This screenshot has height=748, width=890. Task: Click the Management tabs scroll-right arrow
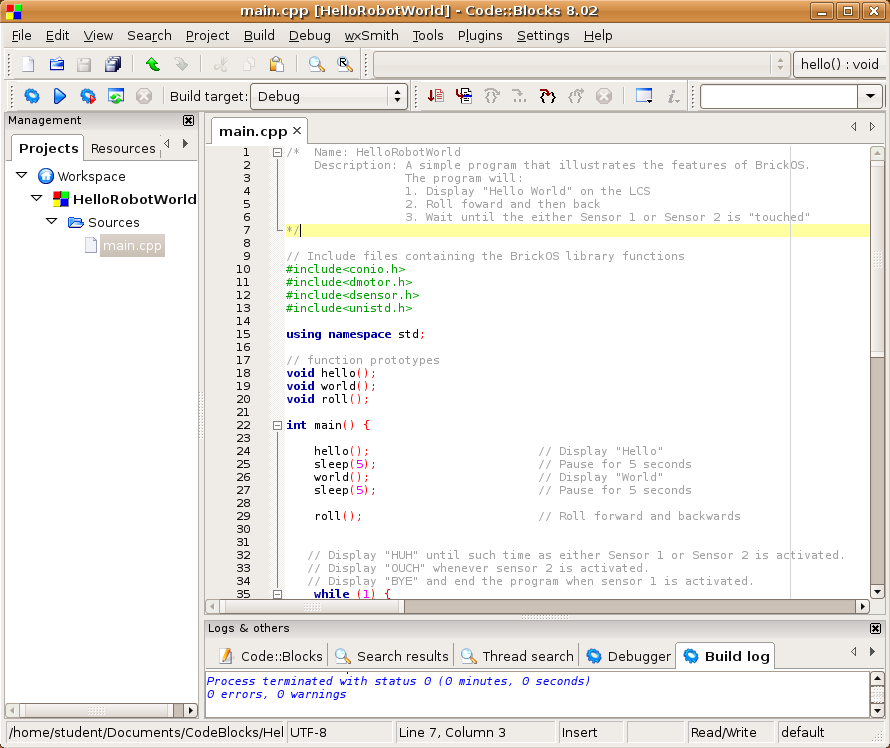click(x=186, y=144)
